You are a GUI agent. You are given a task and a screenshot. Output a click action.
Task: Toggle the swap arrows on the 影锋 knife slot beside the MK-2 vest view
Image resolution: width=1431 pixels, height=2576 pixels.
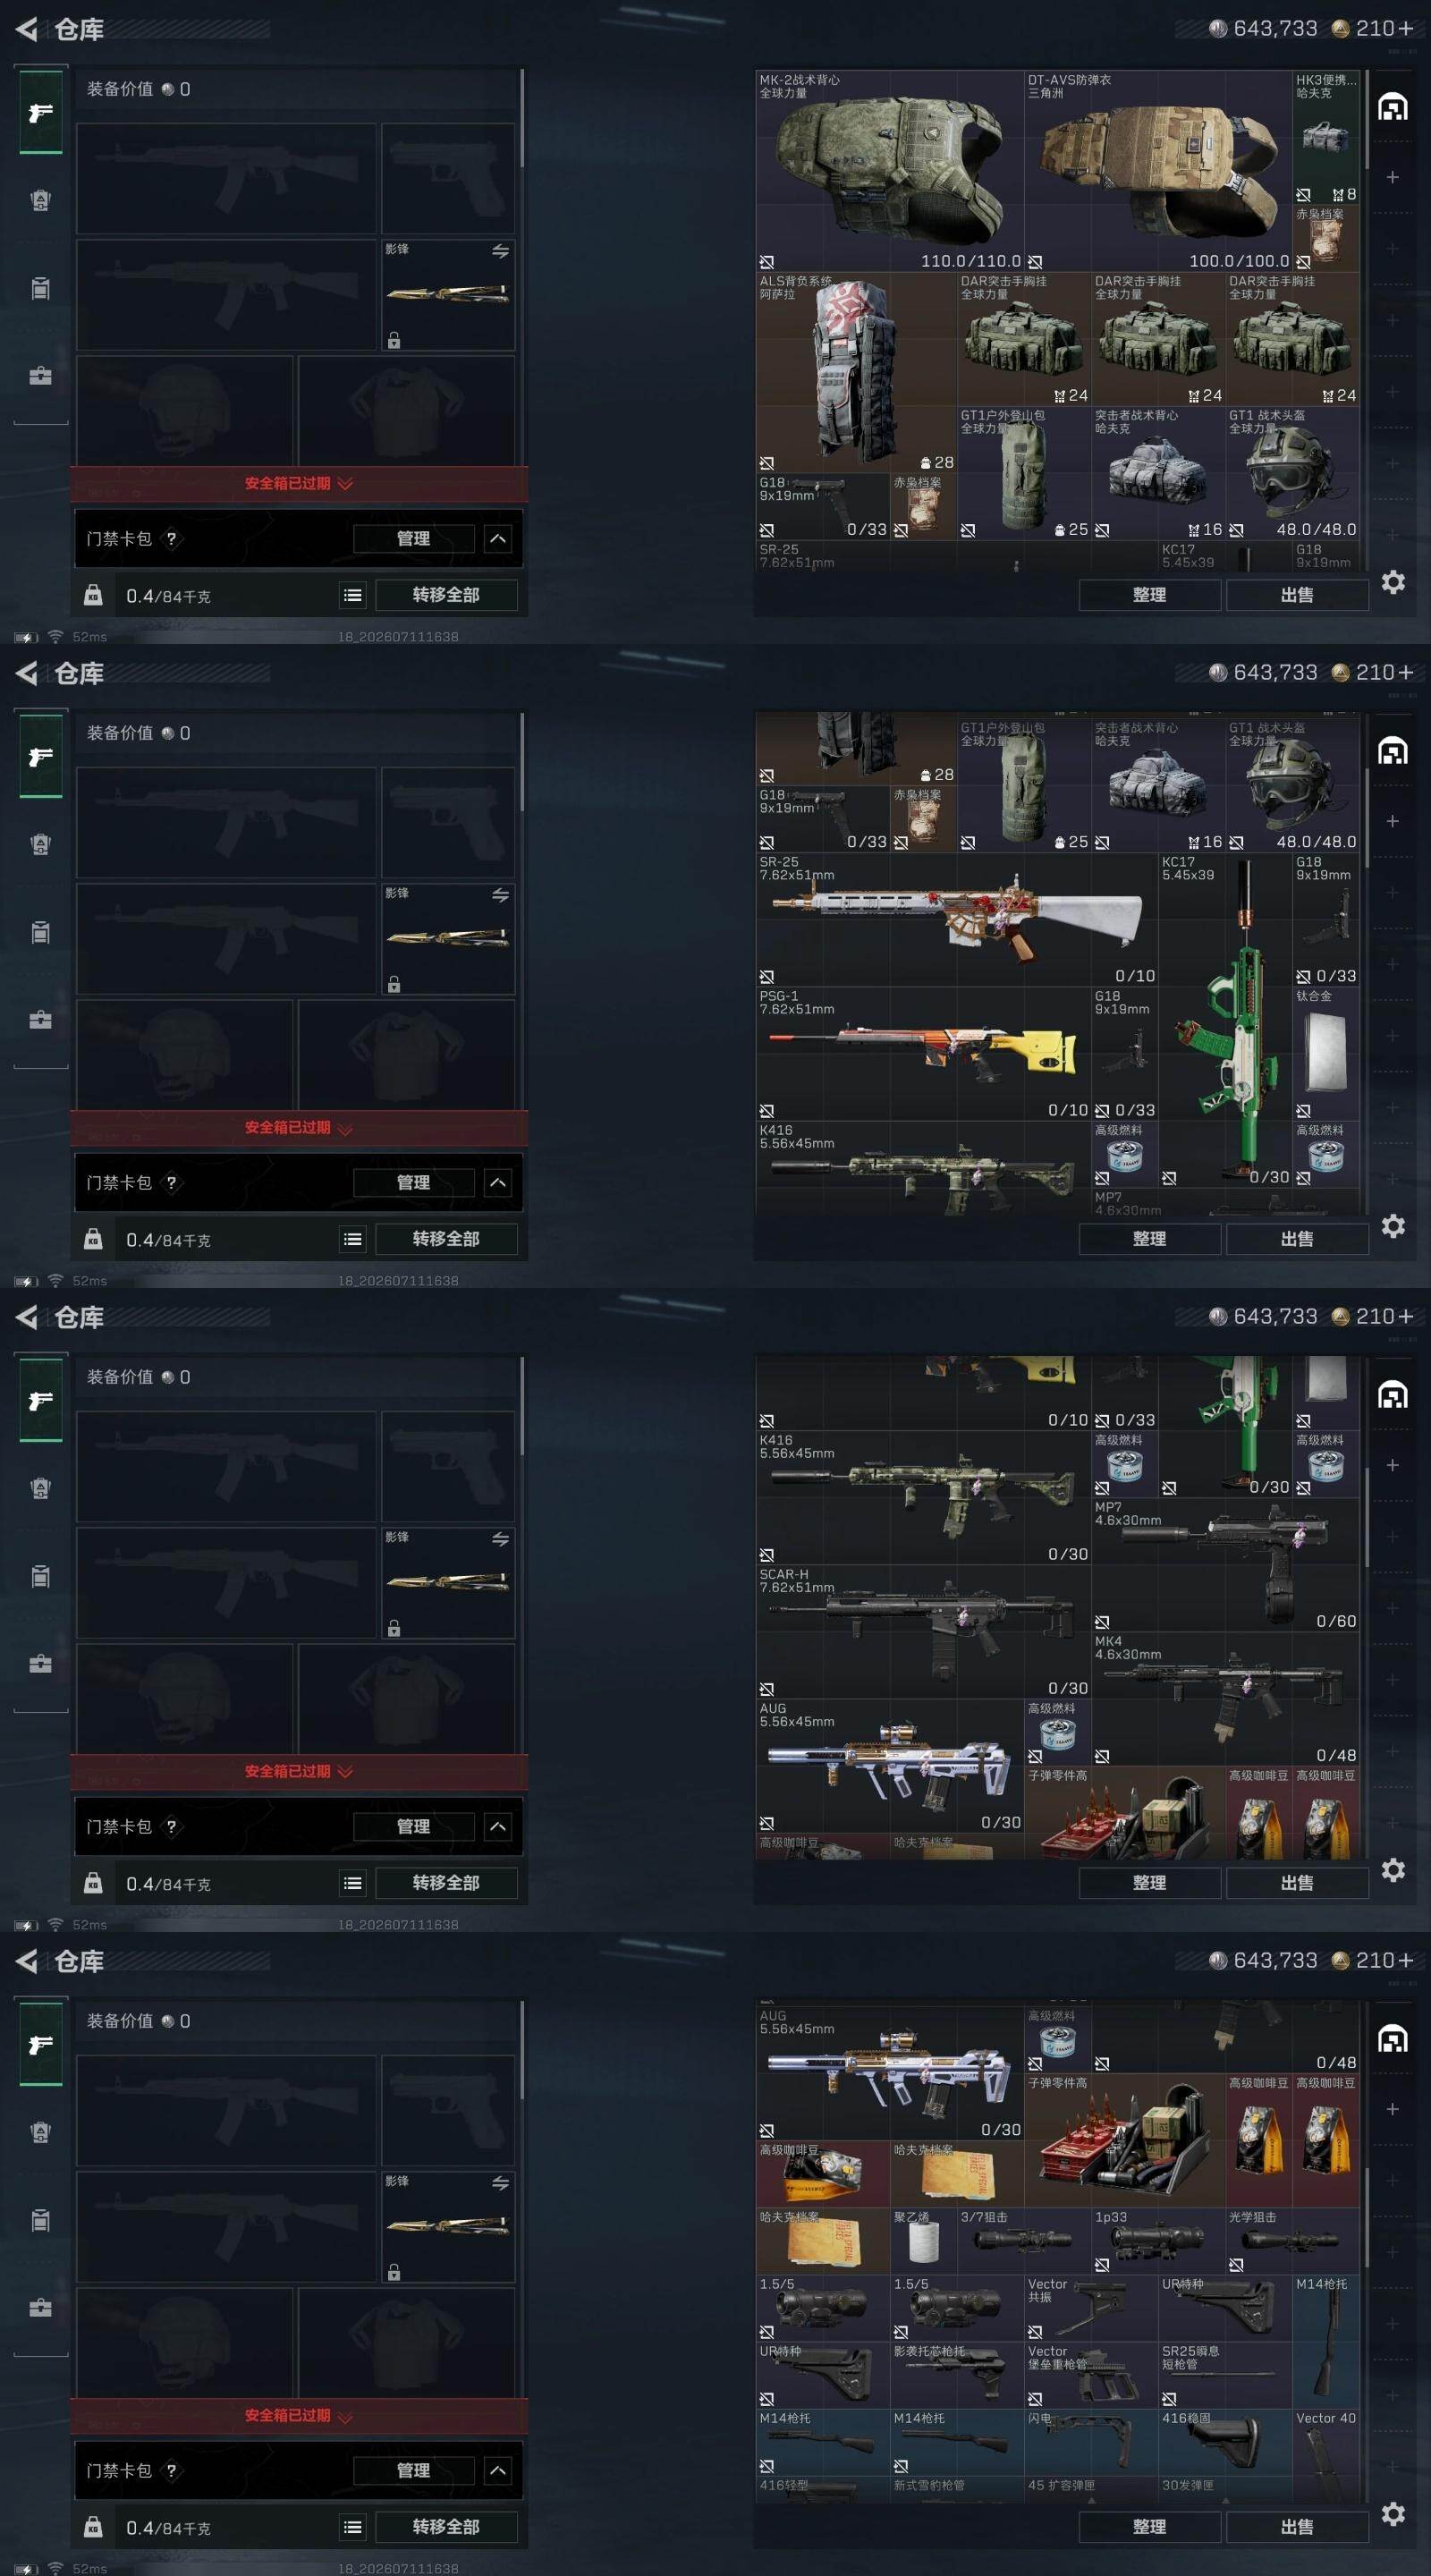click(x=500, y=251)
